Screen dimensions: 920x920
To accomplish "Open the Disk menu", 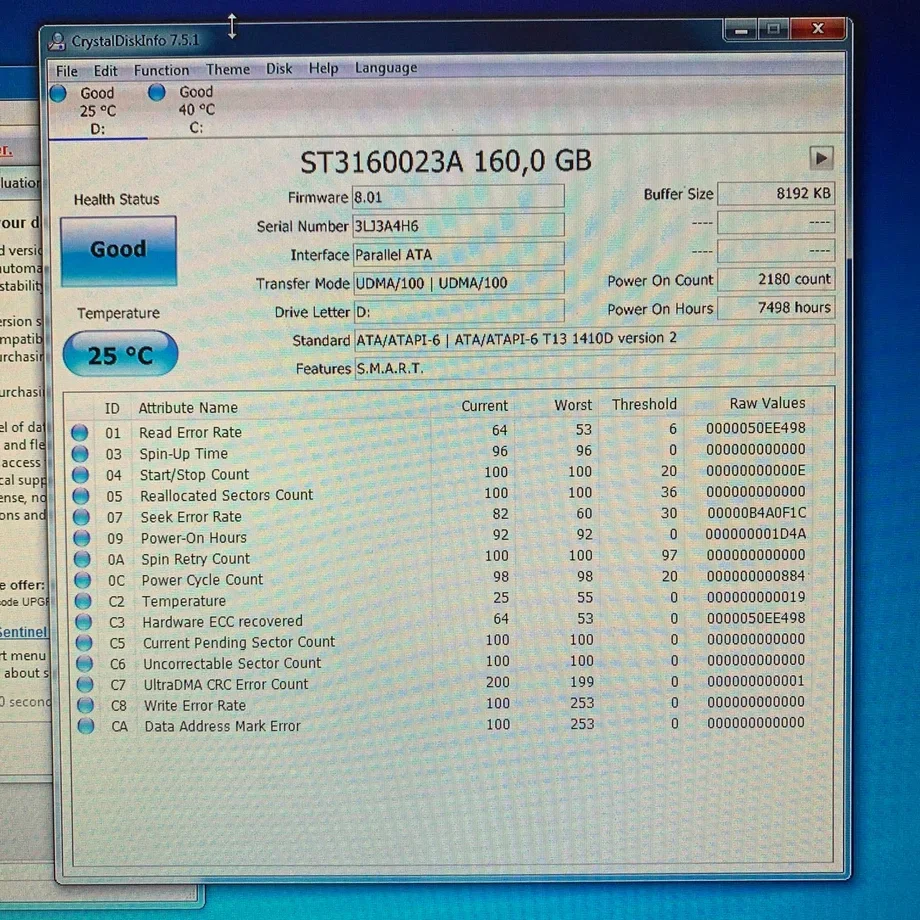I will click(279, 69).
